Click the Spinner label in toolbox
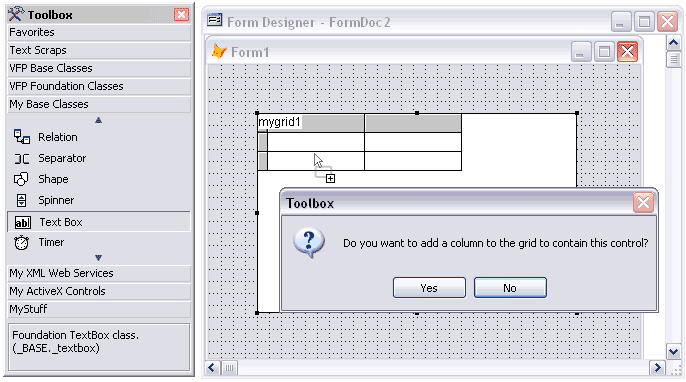The width and height of the screenshot is (686, 382). [56, 200]
